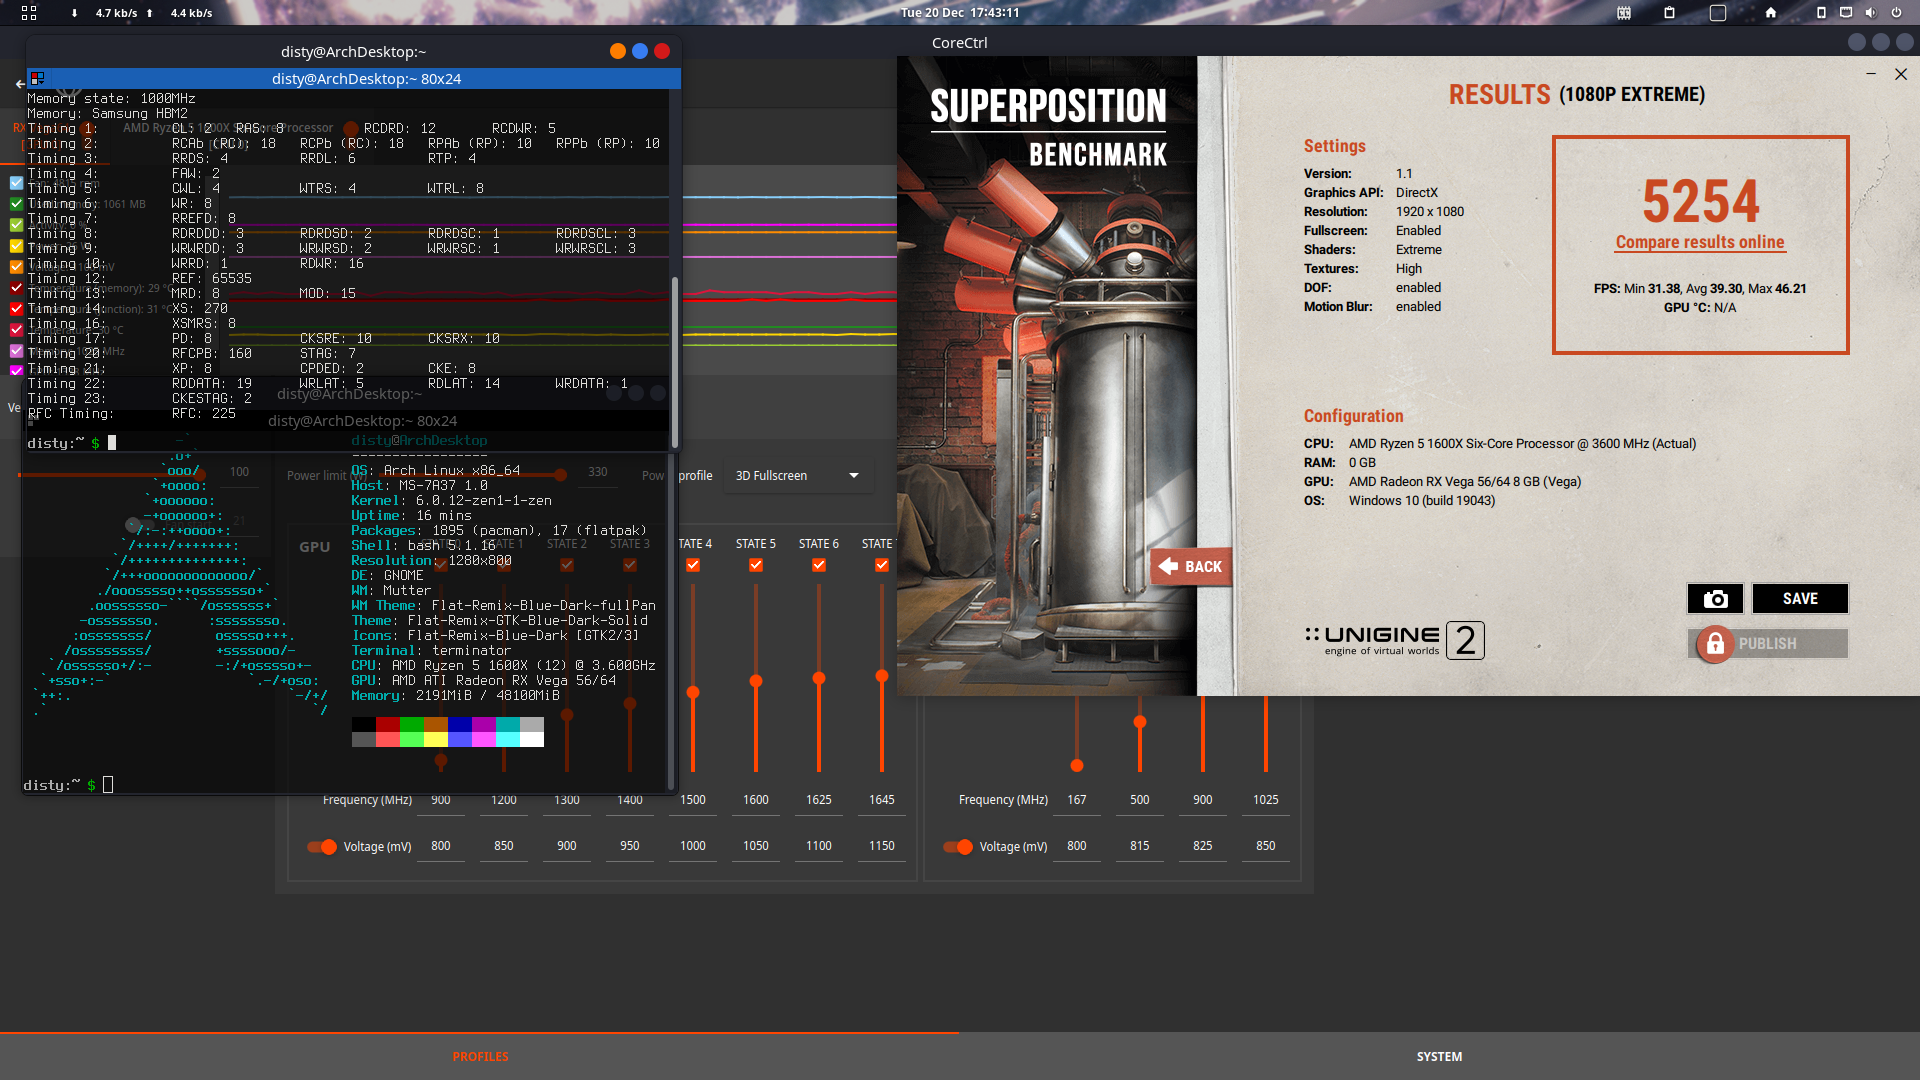
Task: Switch to the PROFILES tab
Action: pos(480,1056)
